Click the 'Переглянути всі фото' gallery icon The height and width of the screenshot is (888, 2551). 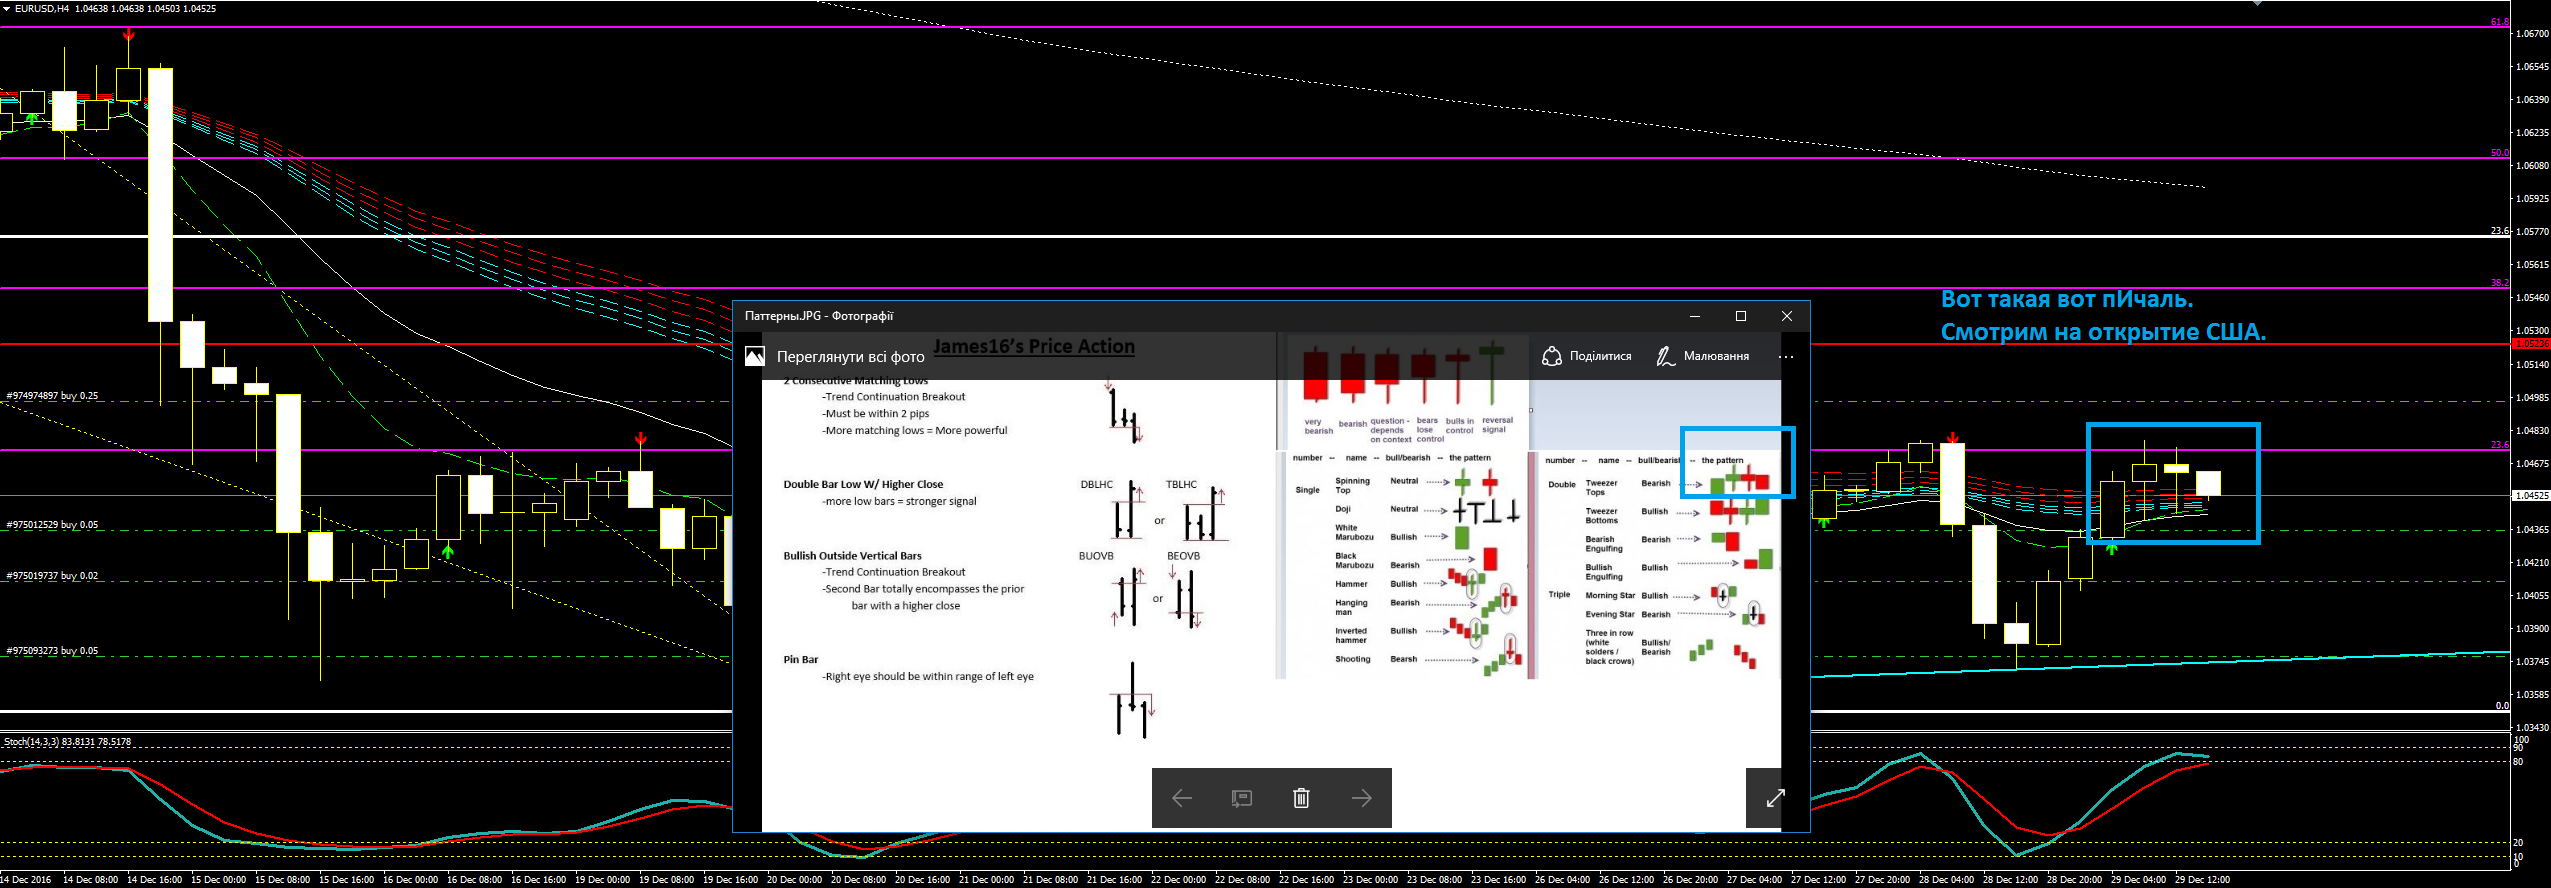point(755,356)
